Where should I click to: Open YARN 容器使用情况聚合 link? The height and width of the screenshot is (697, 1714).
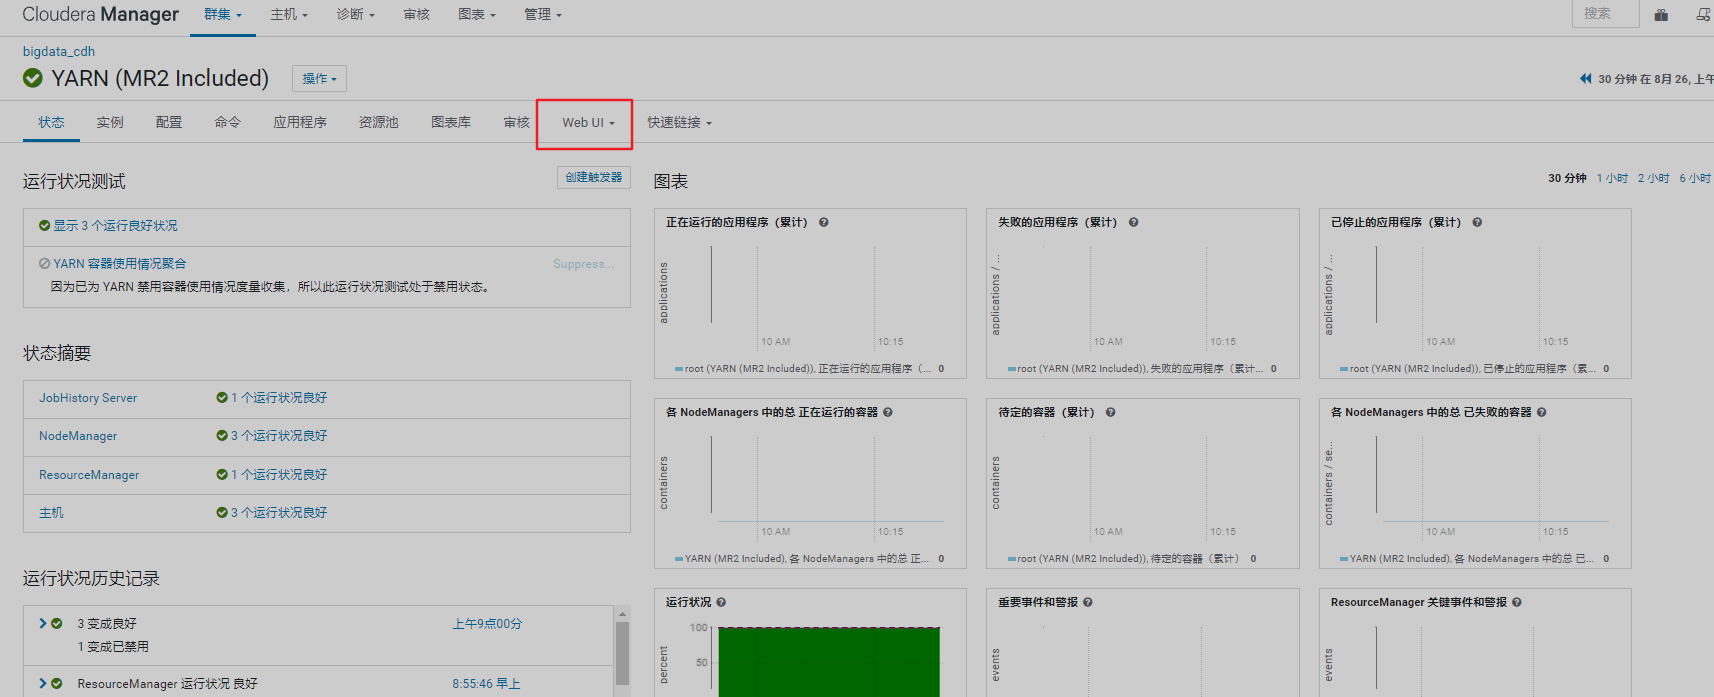120,264
